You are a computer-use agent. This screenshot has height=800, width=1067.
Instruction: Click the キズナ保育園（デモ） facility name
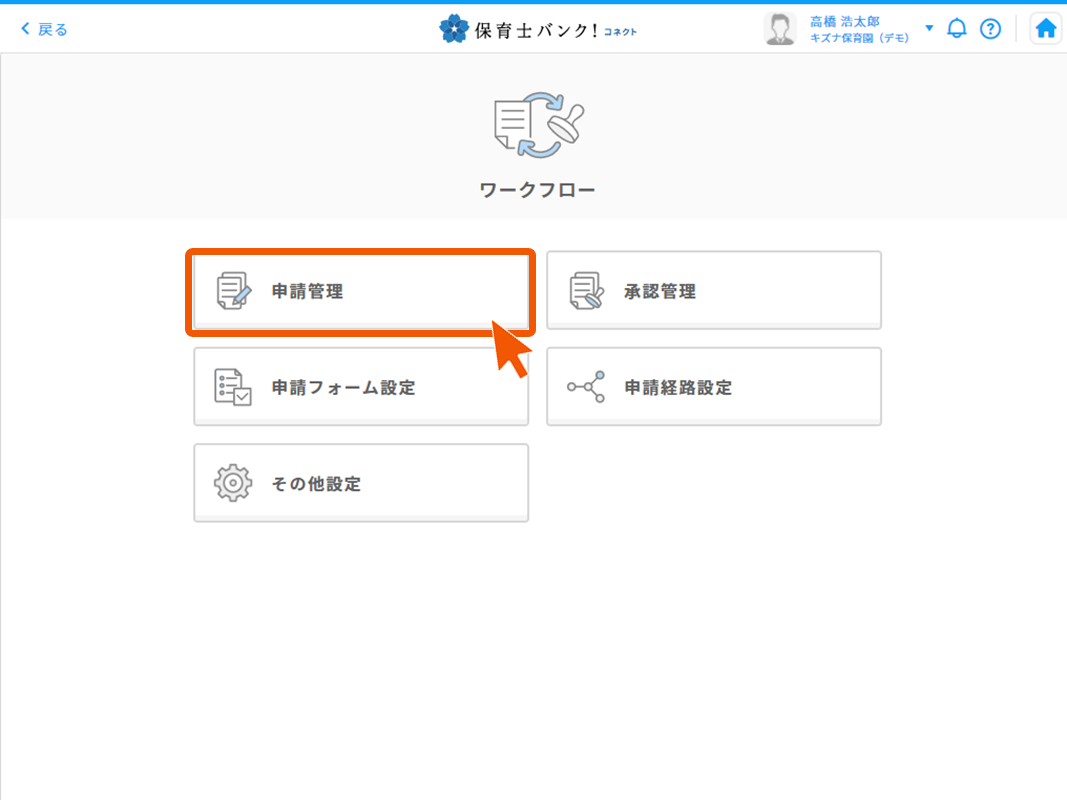pos(859,38)
